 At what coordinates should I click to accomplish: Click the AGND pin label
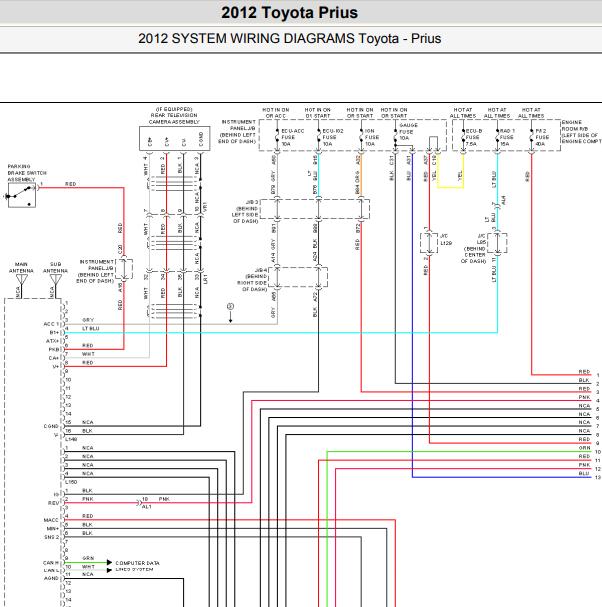51,578
